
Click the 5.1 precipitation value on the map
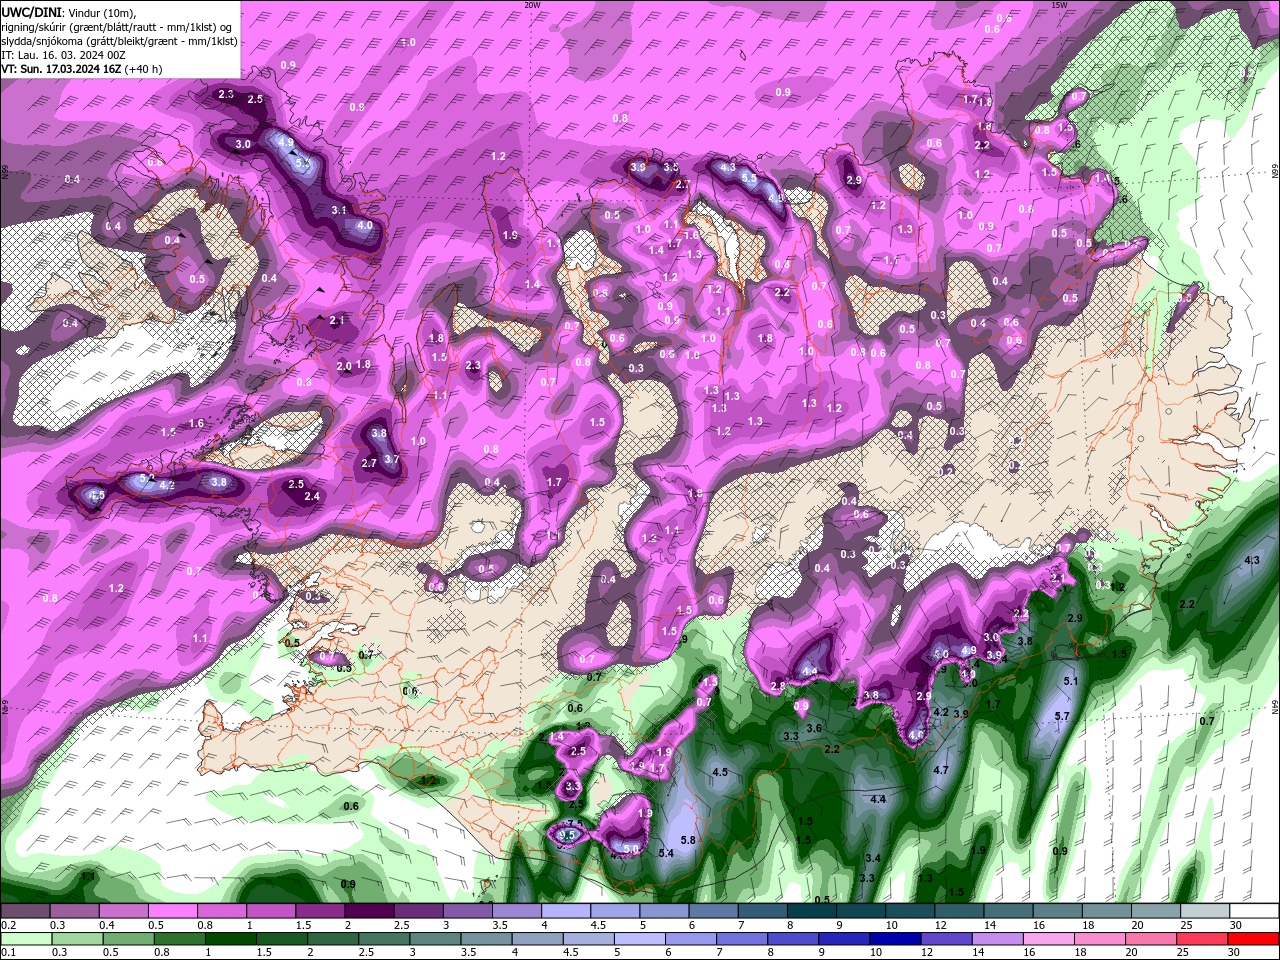click(x=1071, y=681)
